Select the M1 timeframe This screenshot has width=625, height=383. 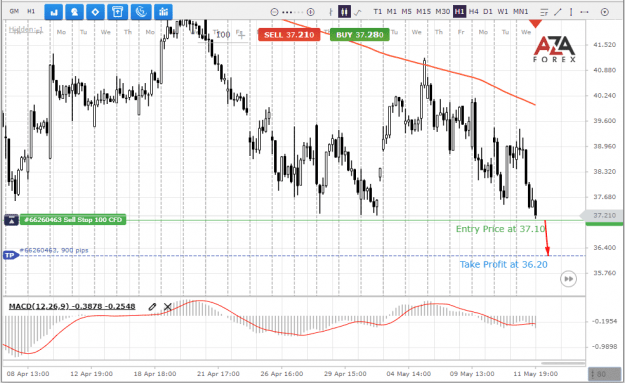click(x=391, y=12)
